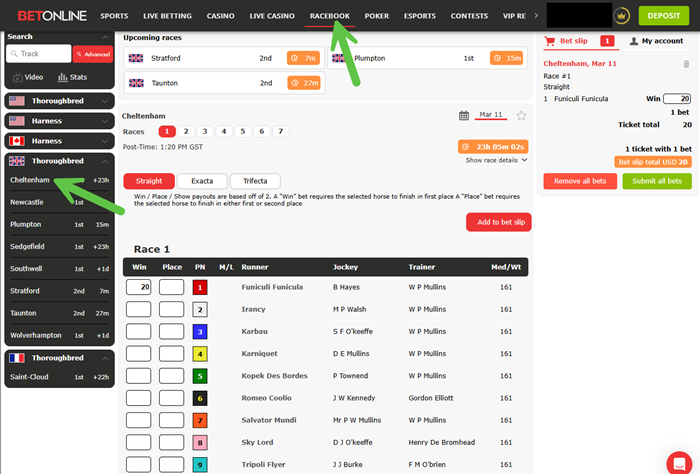
Task: Switch to race number 3
Action: pyautogui.click(x=204, y=131)
